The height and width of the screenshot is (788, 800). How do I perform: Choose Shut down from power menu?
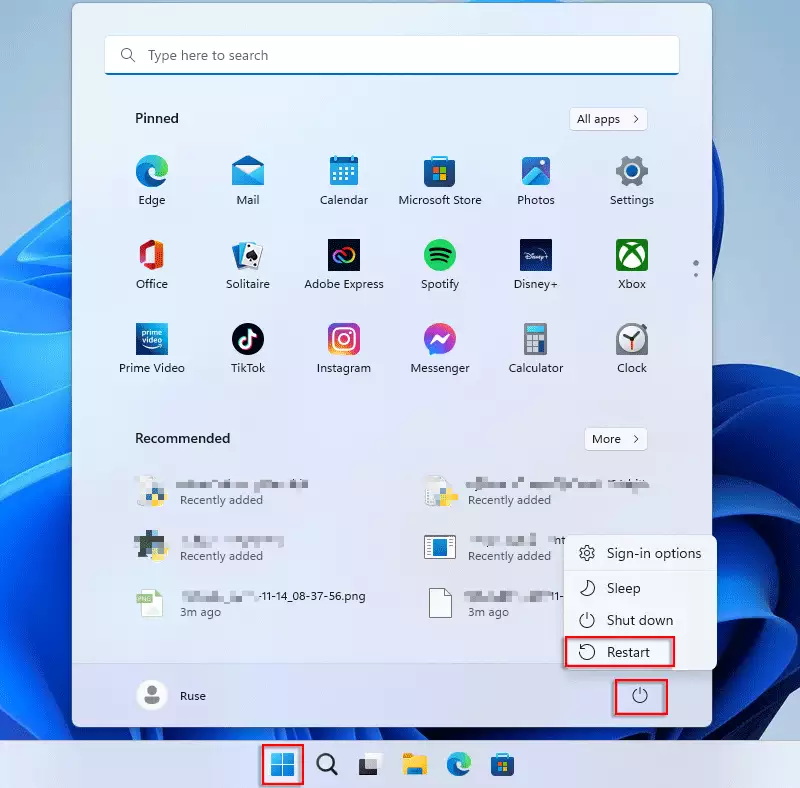click(638, 620)
